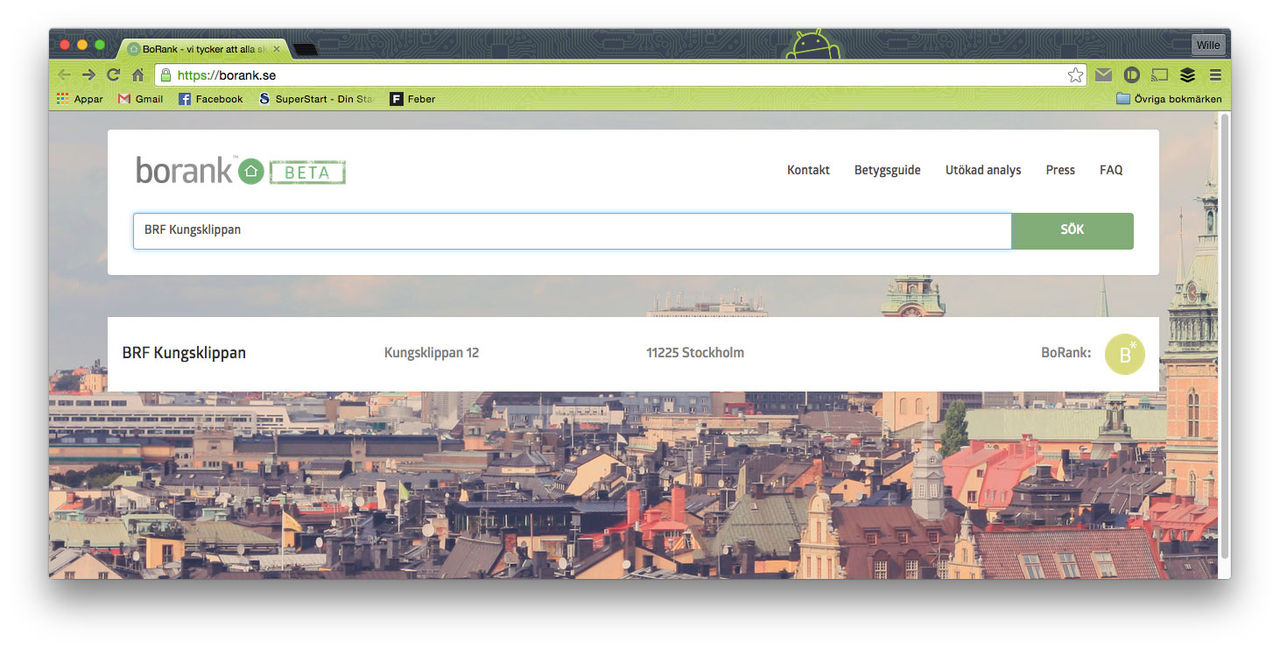Open the Gmail bookmark
The image size is (1280, 649).
tap(140, 99)
